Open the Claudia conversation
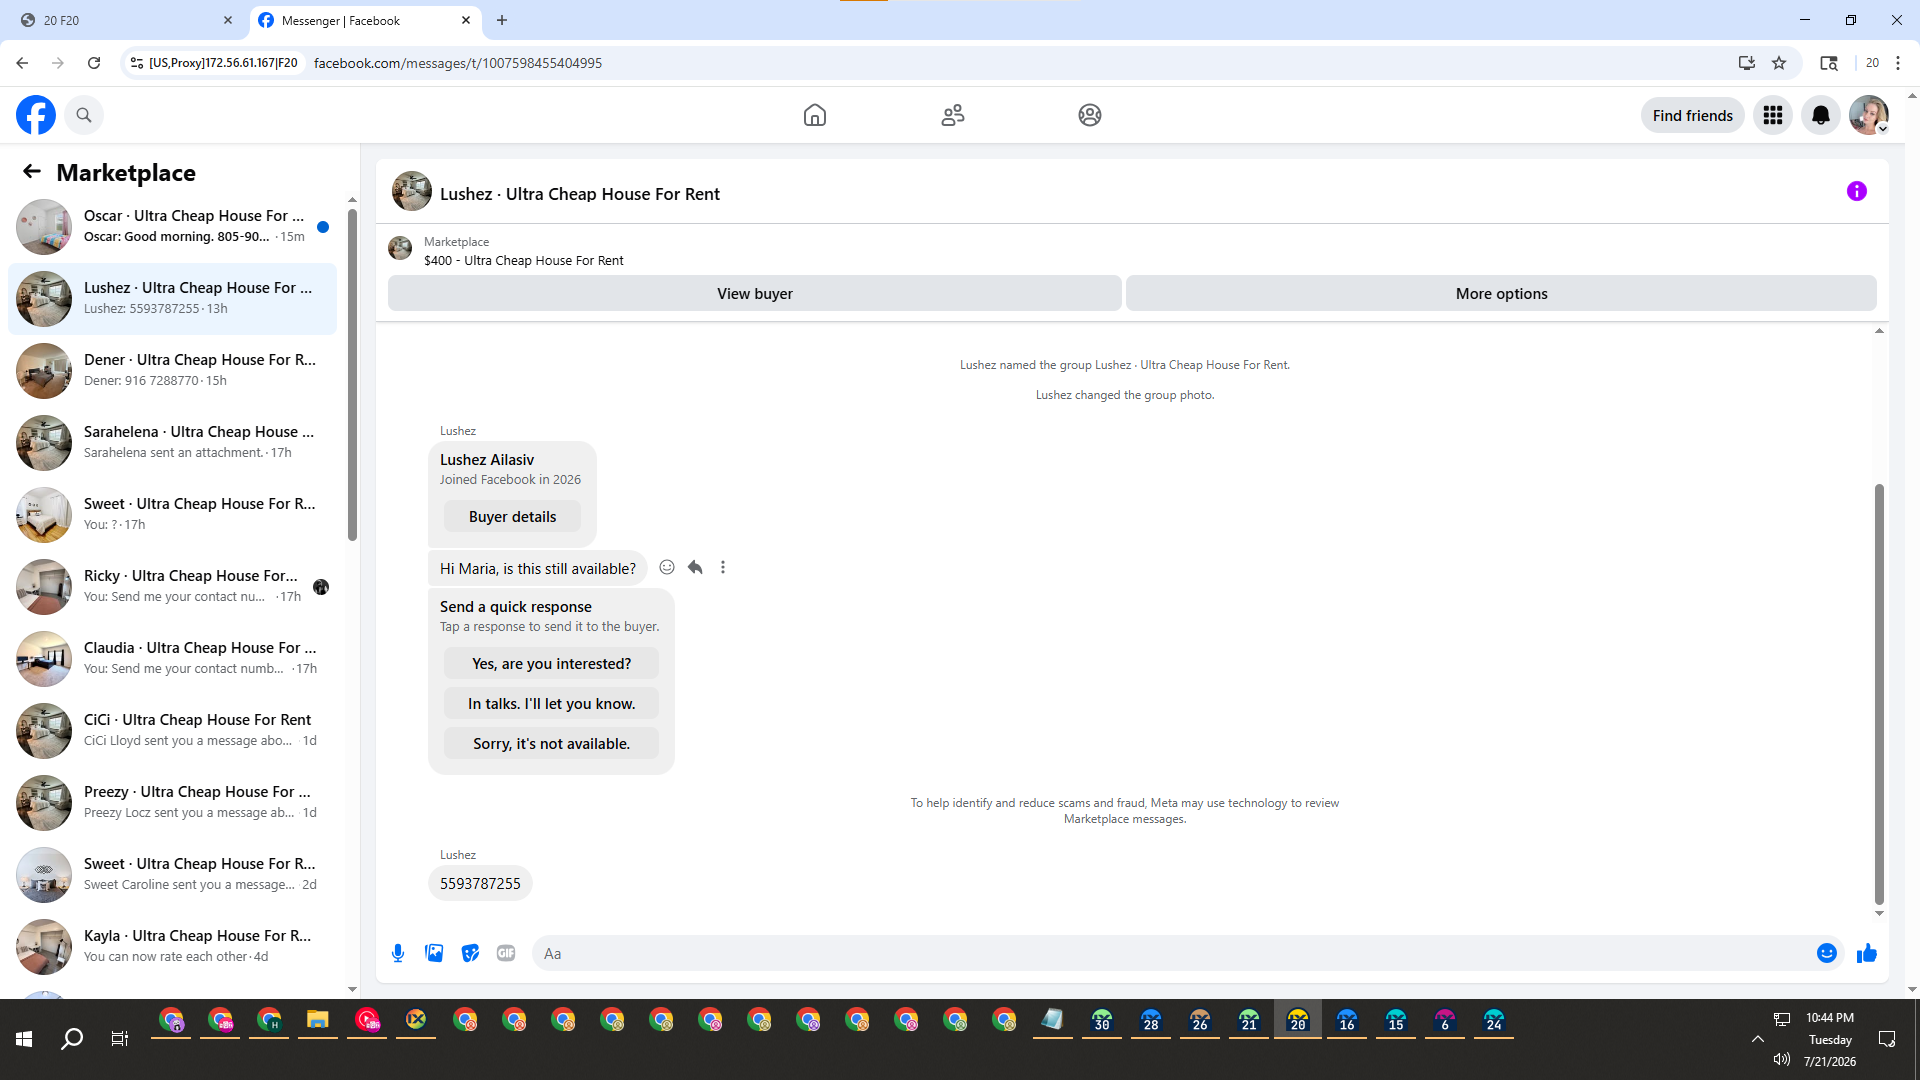This screenshot has height=1080, width=1920. tap(172, 659)
